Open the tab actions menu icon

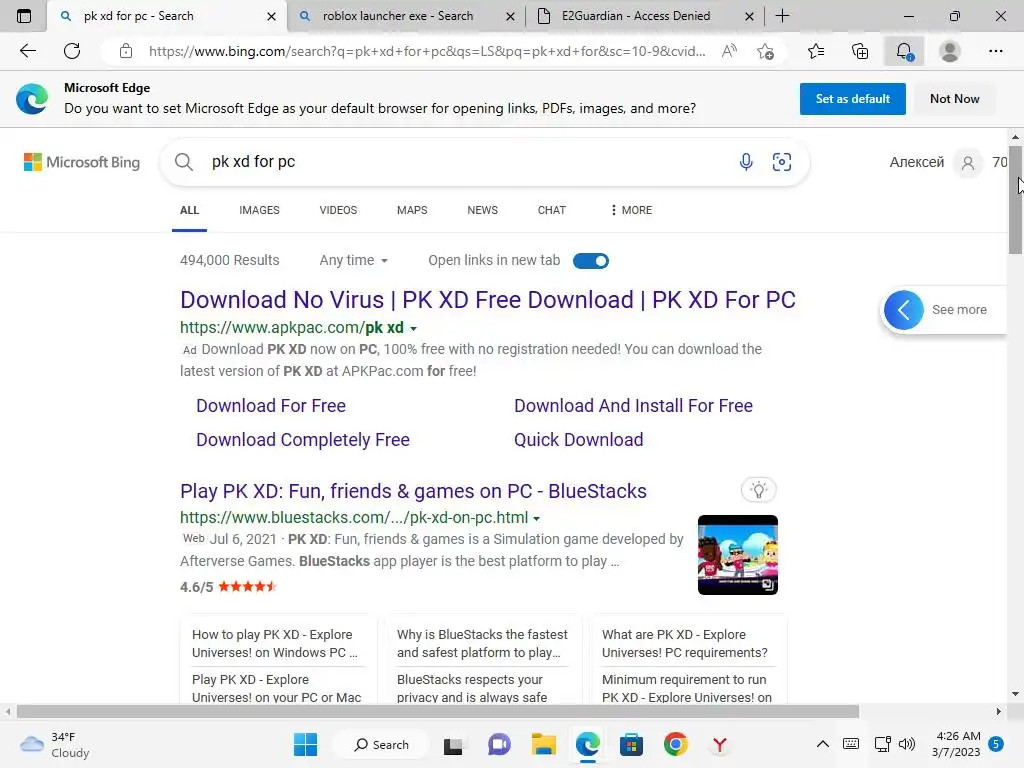24,16
